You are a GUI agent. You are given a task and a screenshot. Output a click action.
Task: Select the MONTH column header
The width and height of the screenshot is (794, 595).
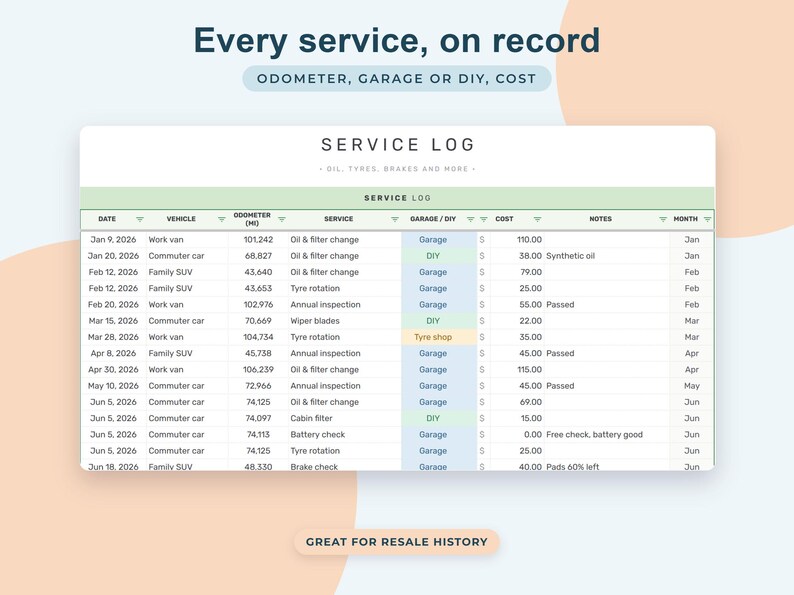pyautogui.click(x=685, y=219)
